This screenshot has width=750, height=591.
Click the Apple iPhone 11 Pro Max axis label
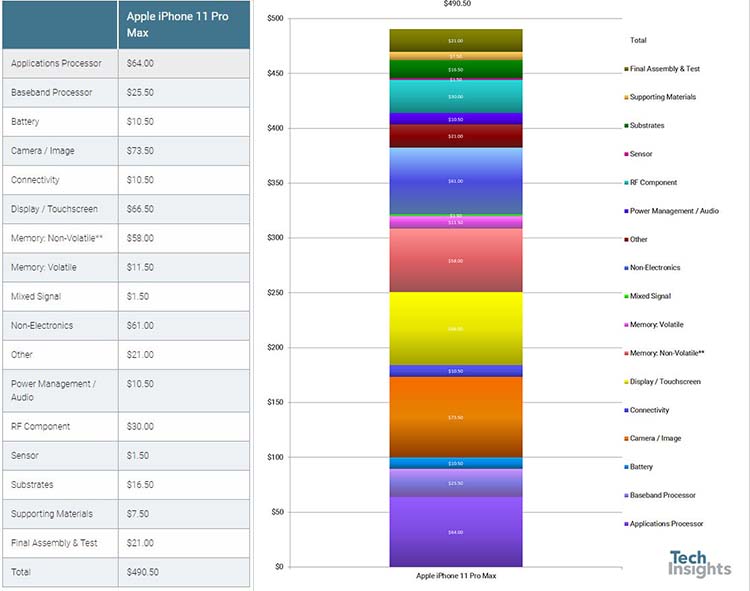(456, 576)
